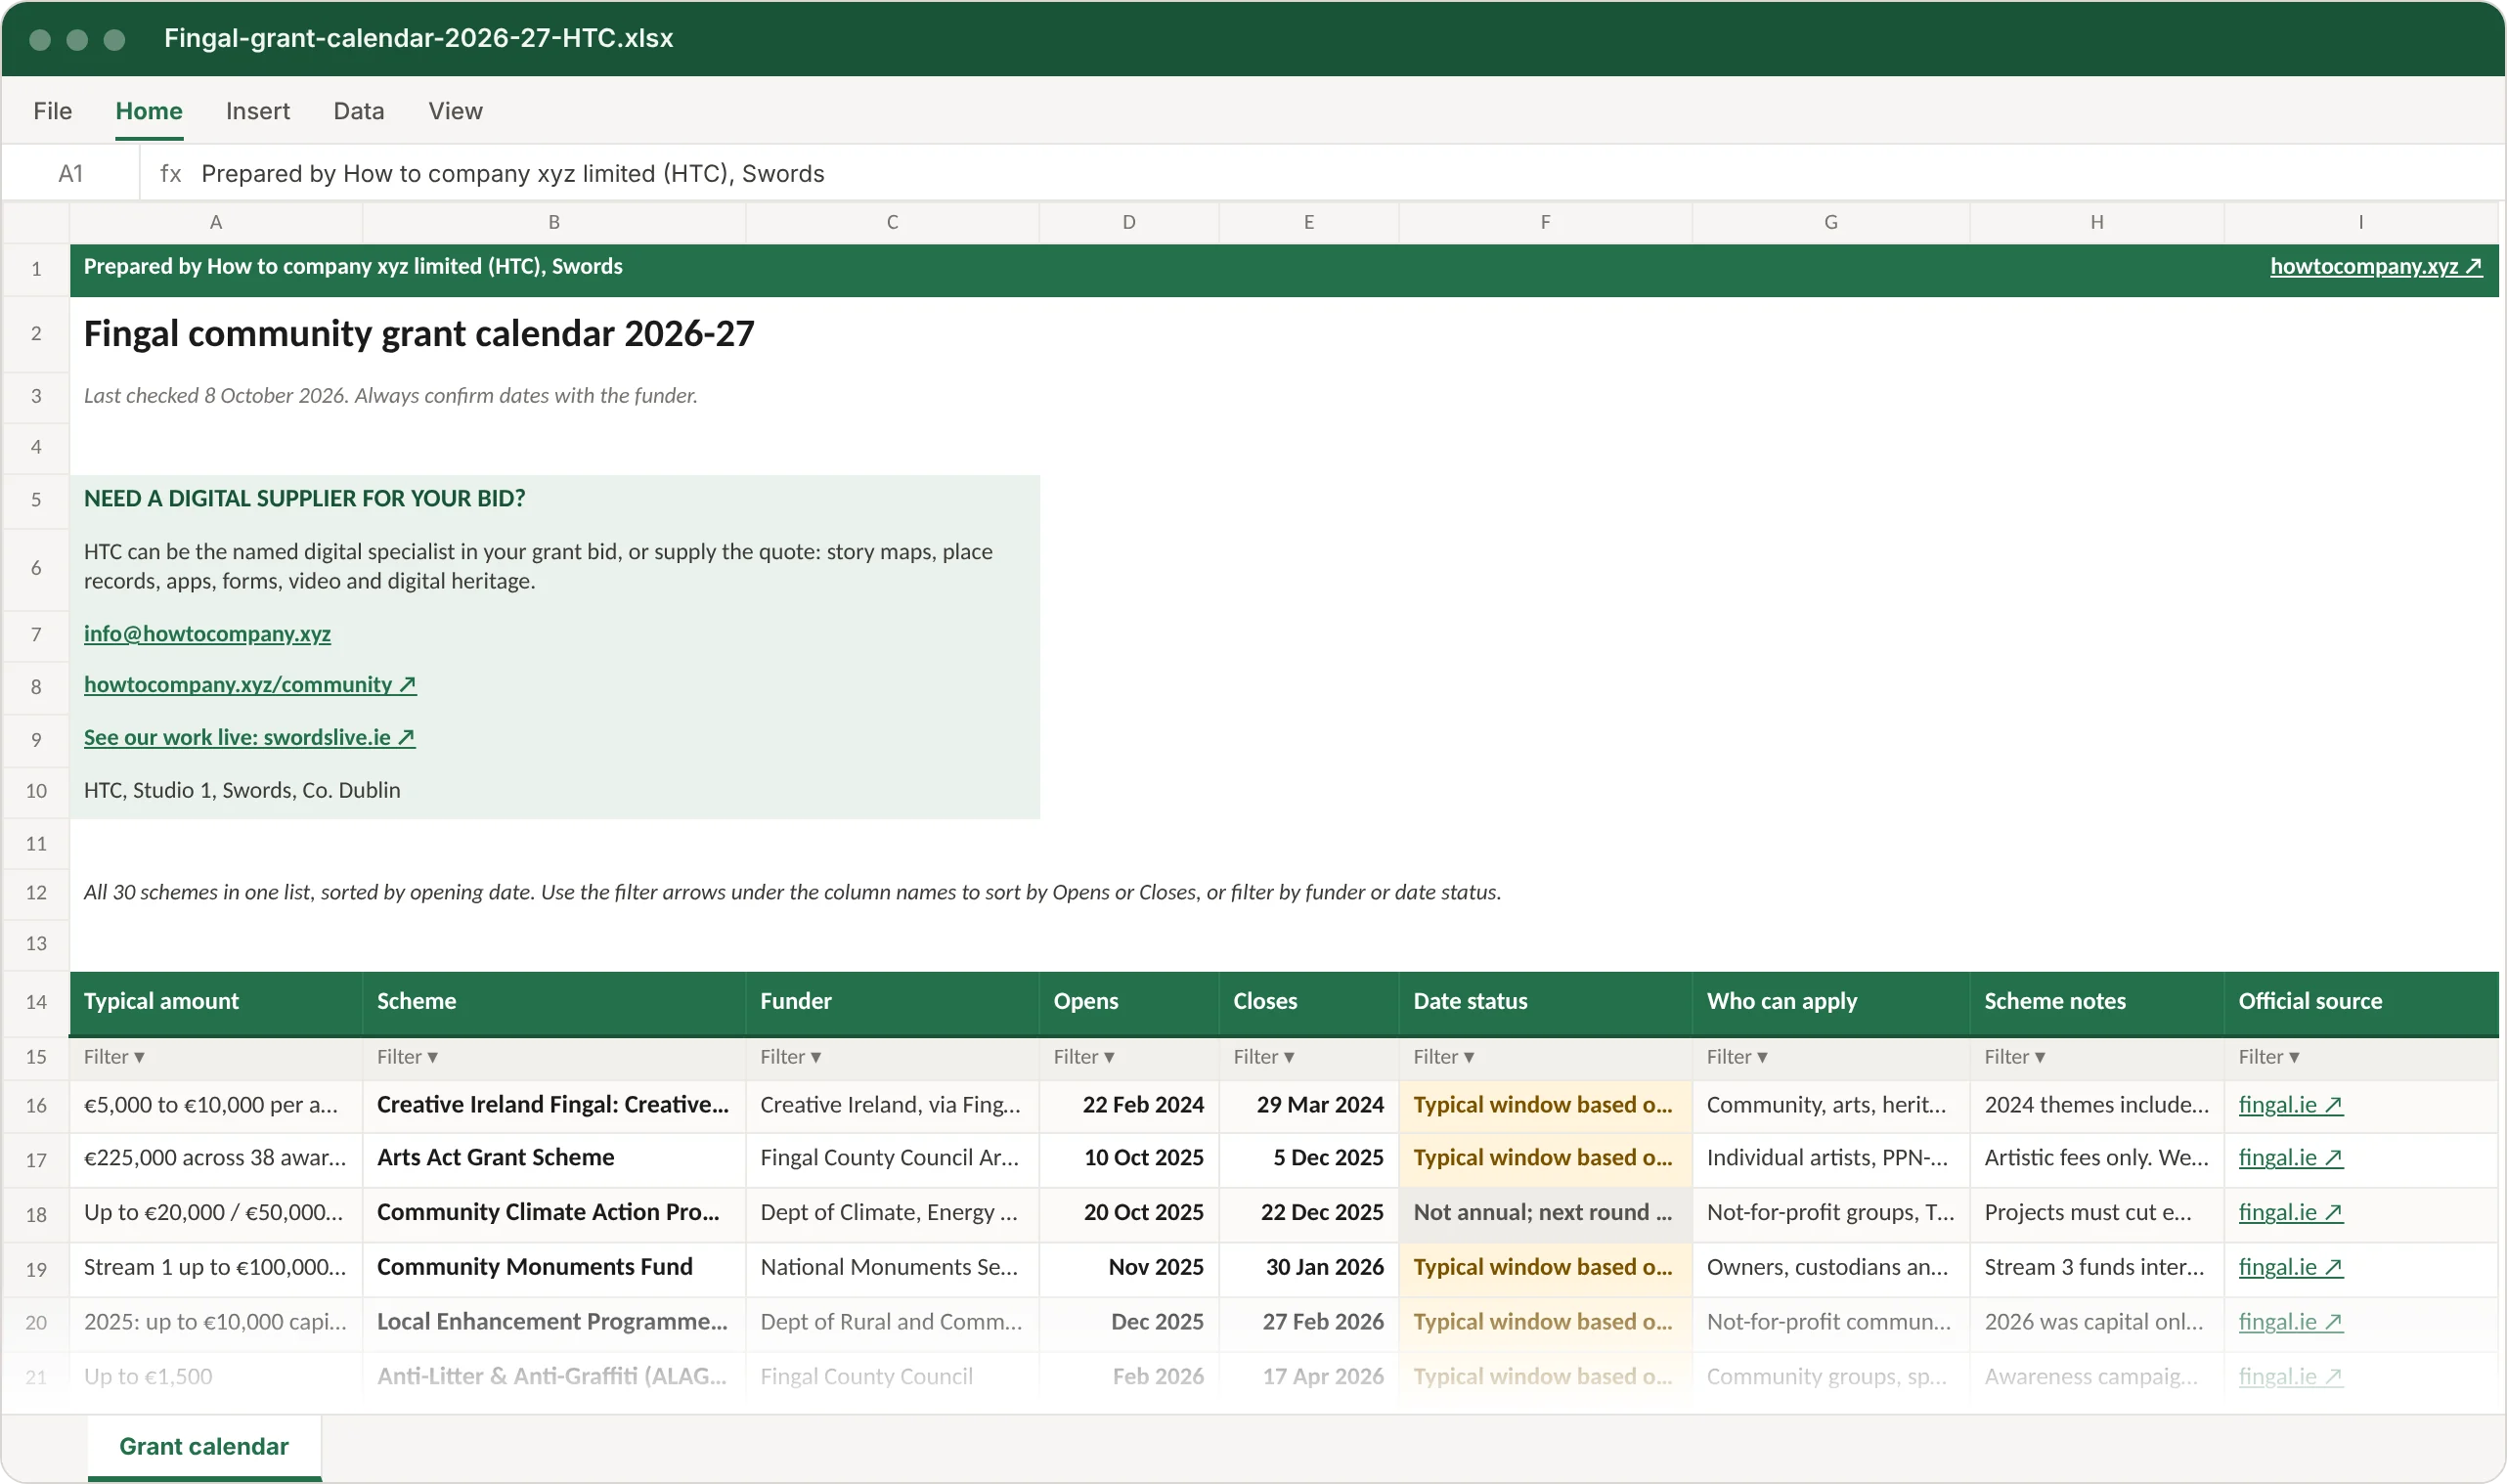This screenshot has height=1484, width=2507.
Task: Open fingal.ie link for Community Monuments Fund
Action: 2291,1268
